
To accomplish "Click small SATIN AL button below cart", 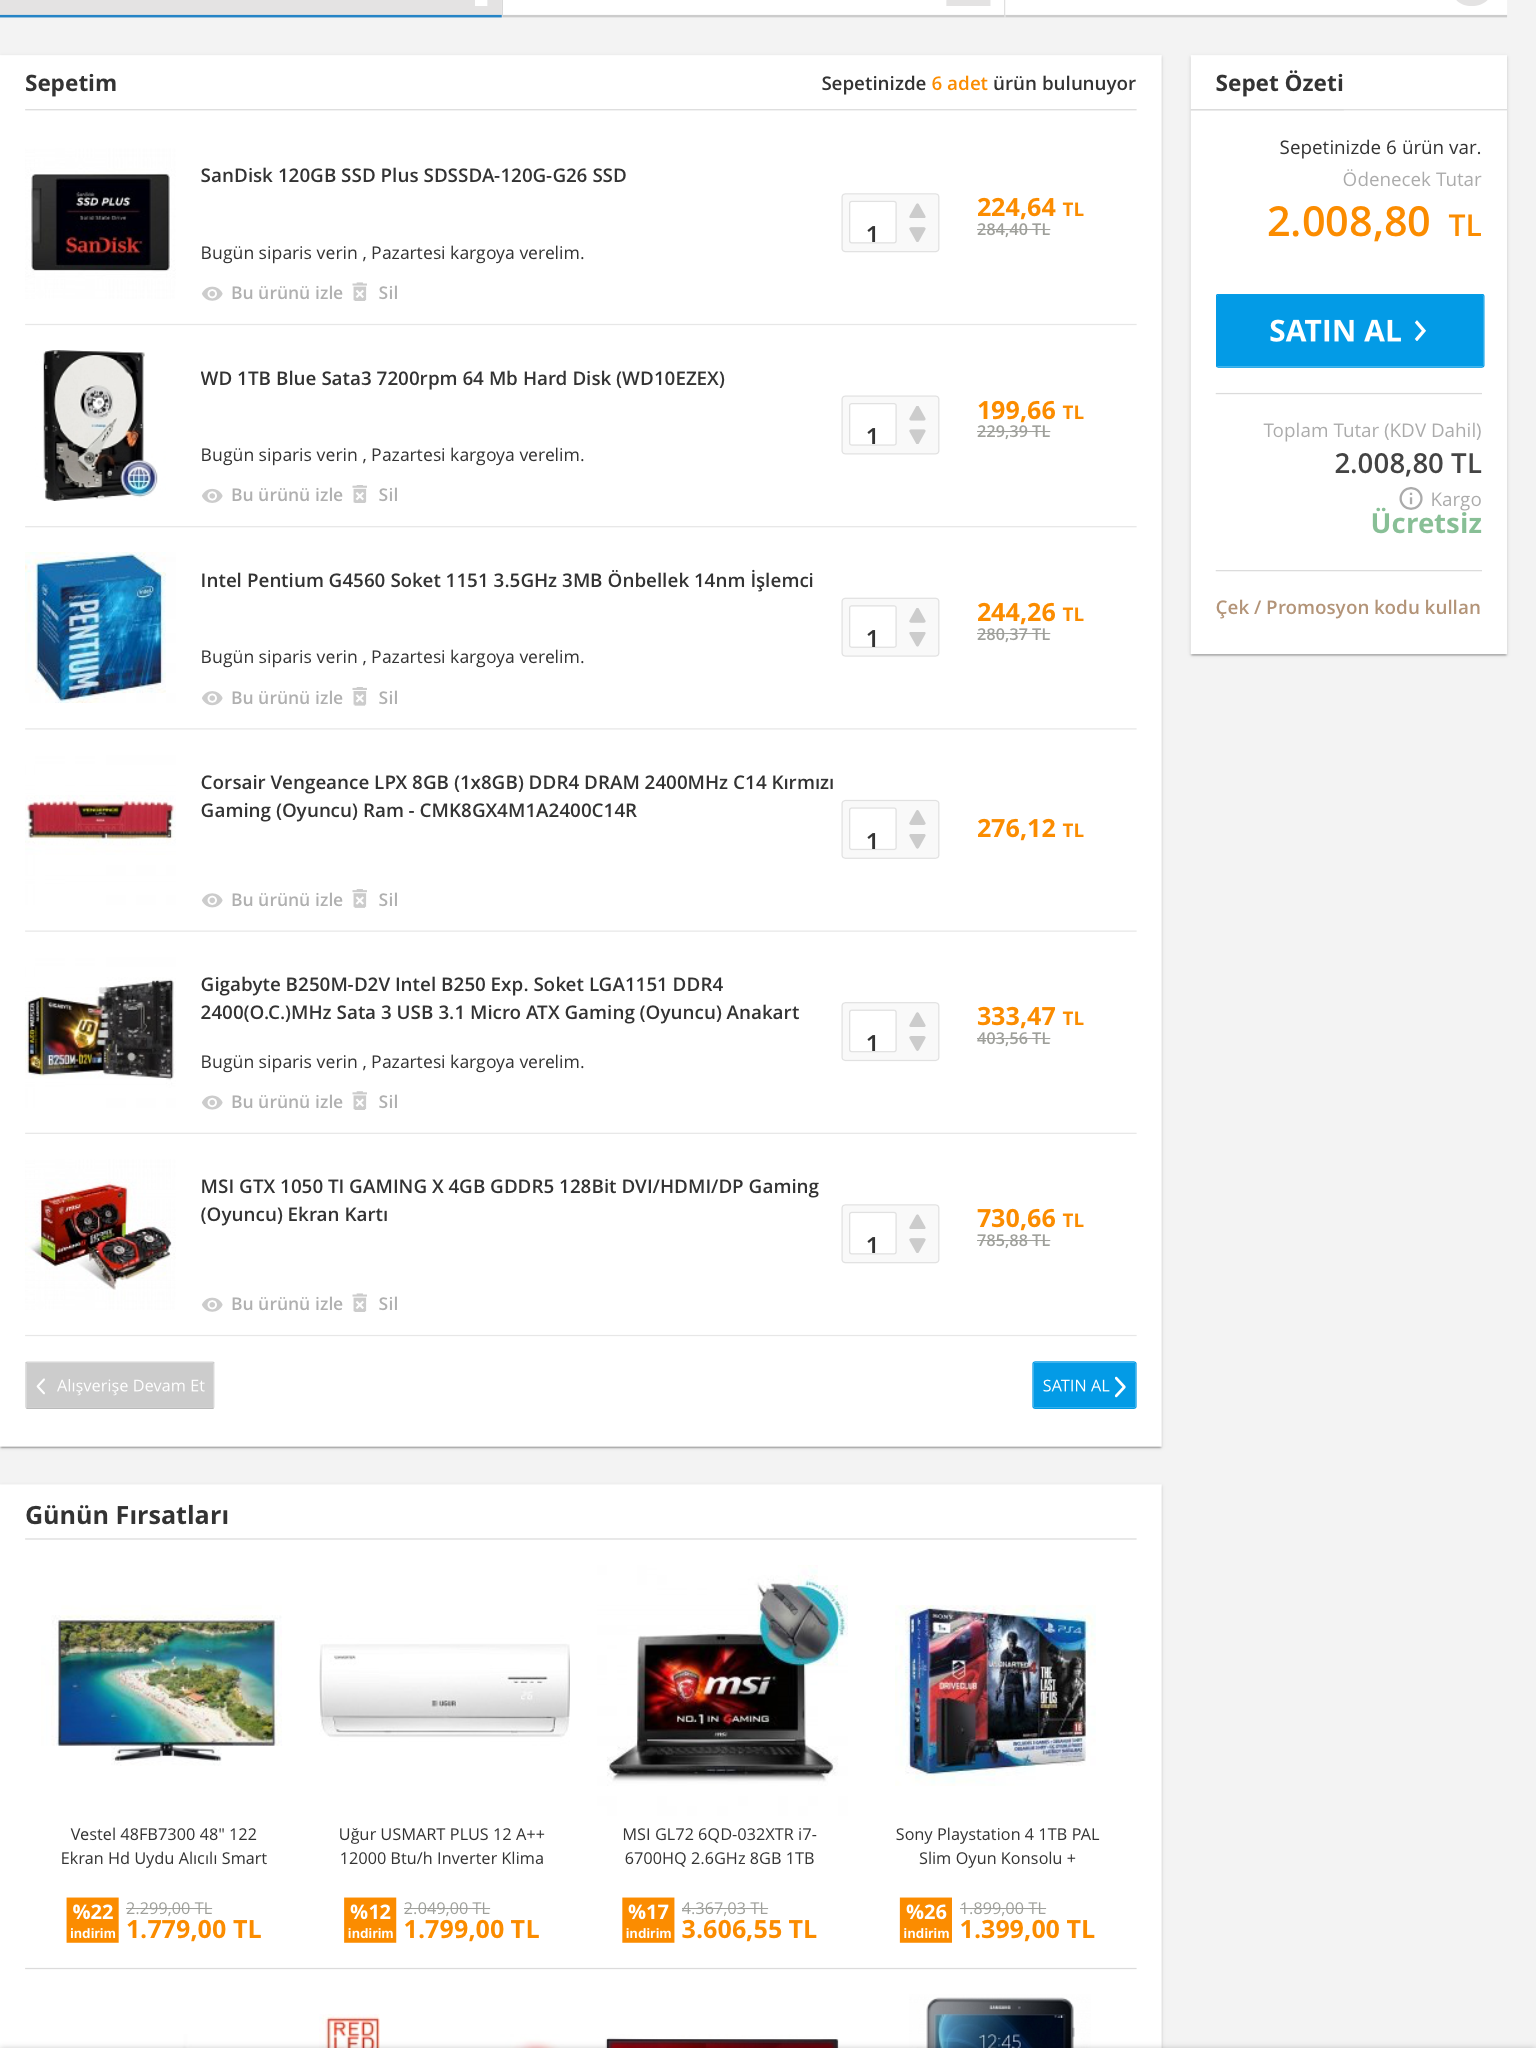I will coord(1084,1385).
